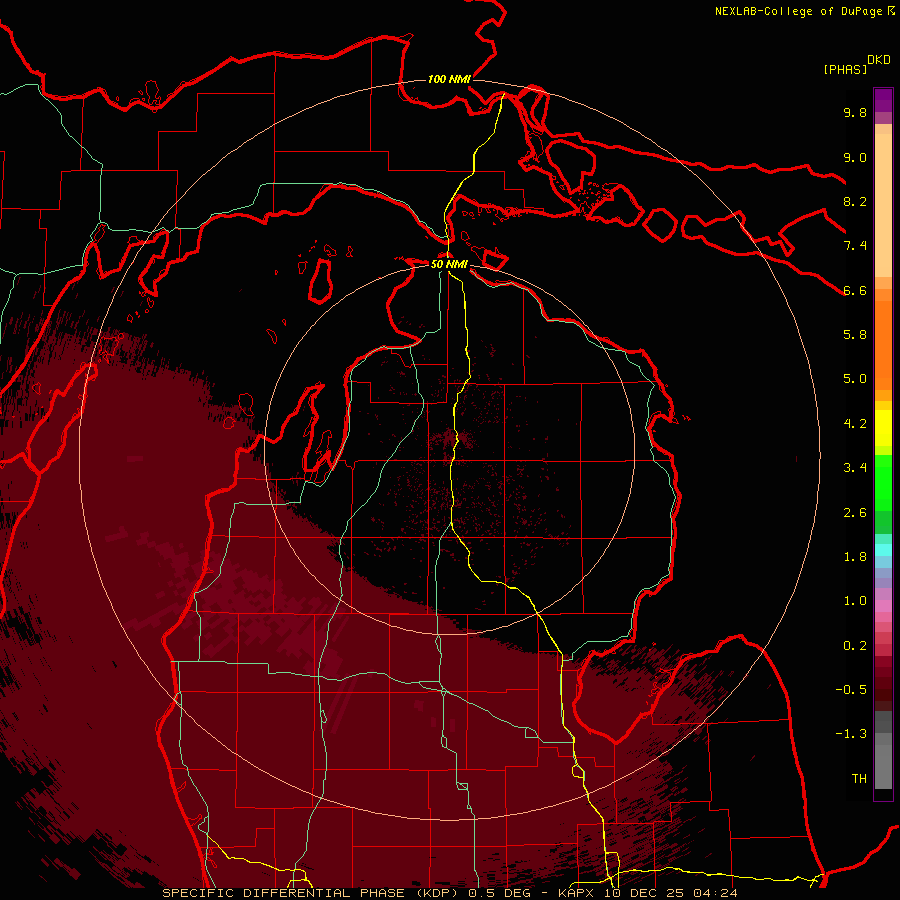Click the DKD label above the scale
Viewport: 900px width, 900px height.
coord(879,60)
